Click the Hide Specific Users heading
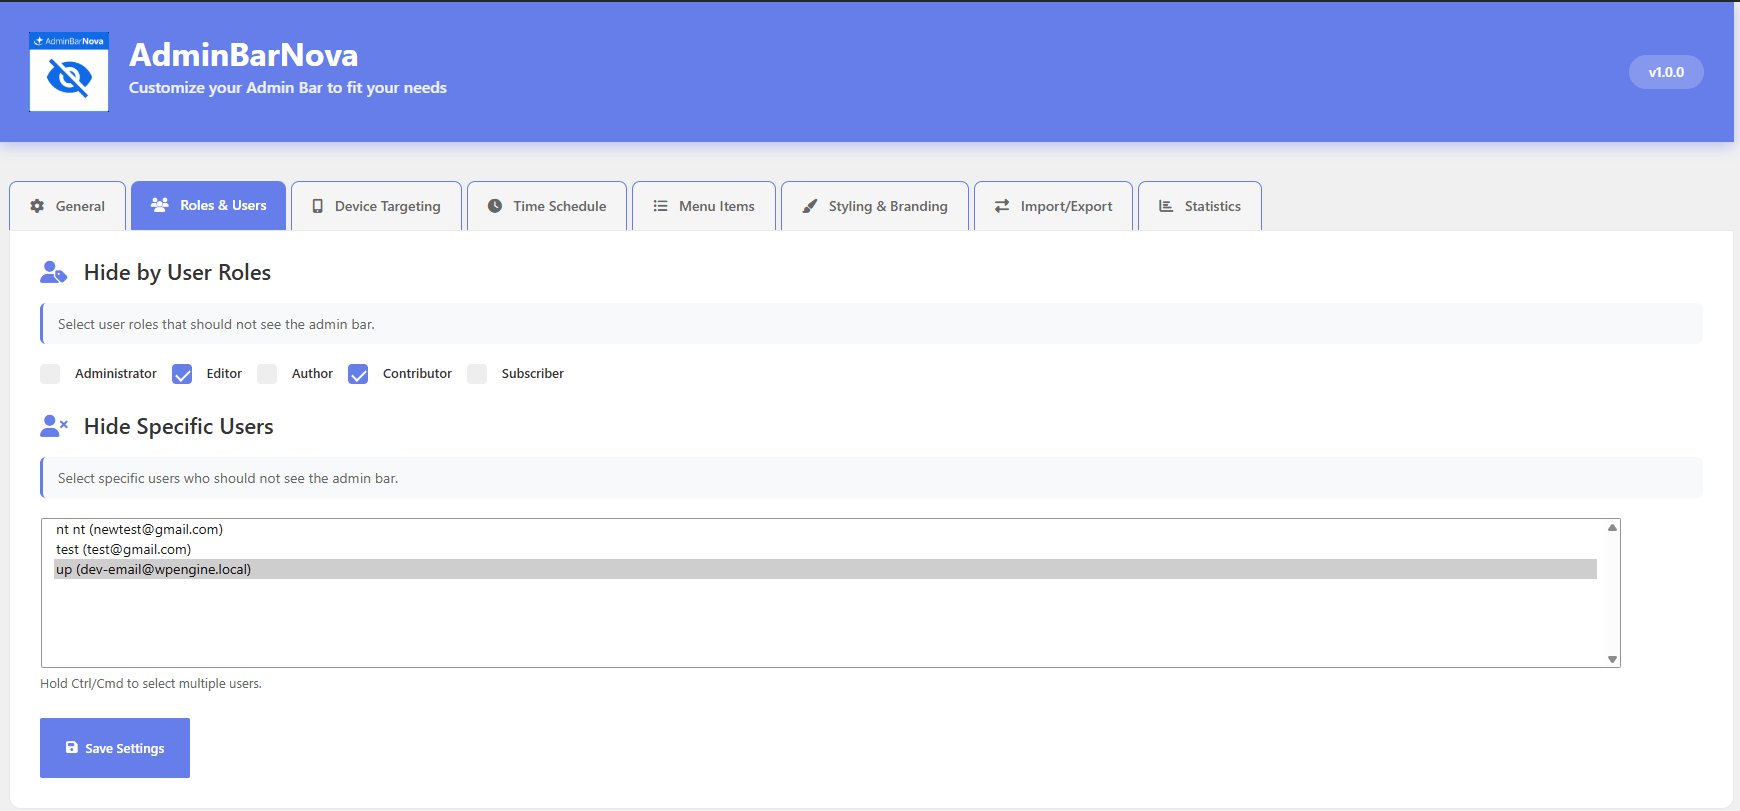This screenshot has width=1740, height=811. click(x=178, y=426)
